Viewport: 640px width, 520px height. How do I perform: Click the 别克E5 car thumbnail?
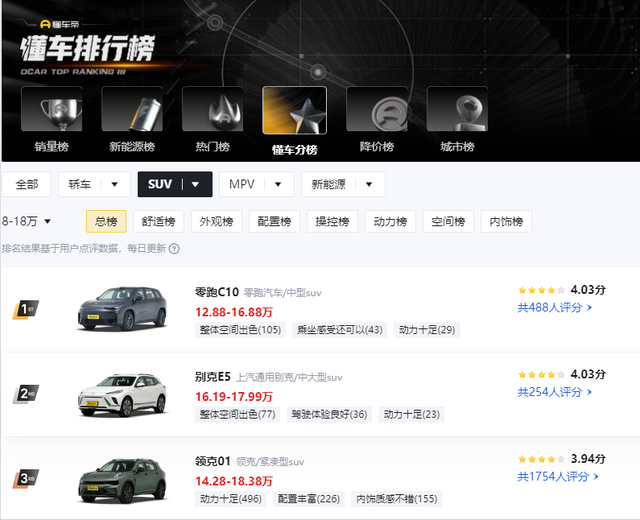click(x=122, y=394)
